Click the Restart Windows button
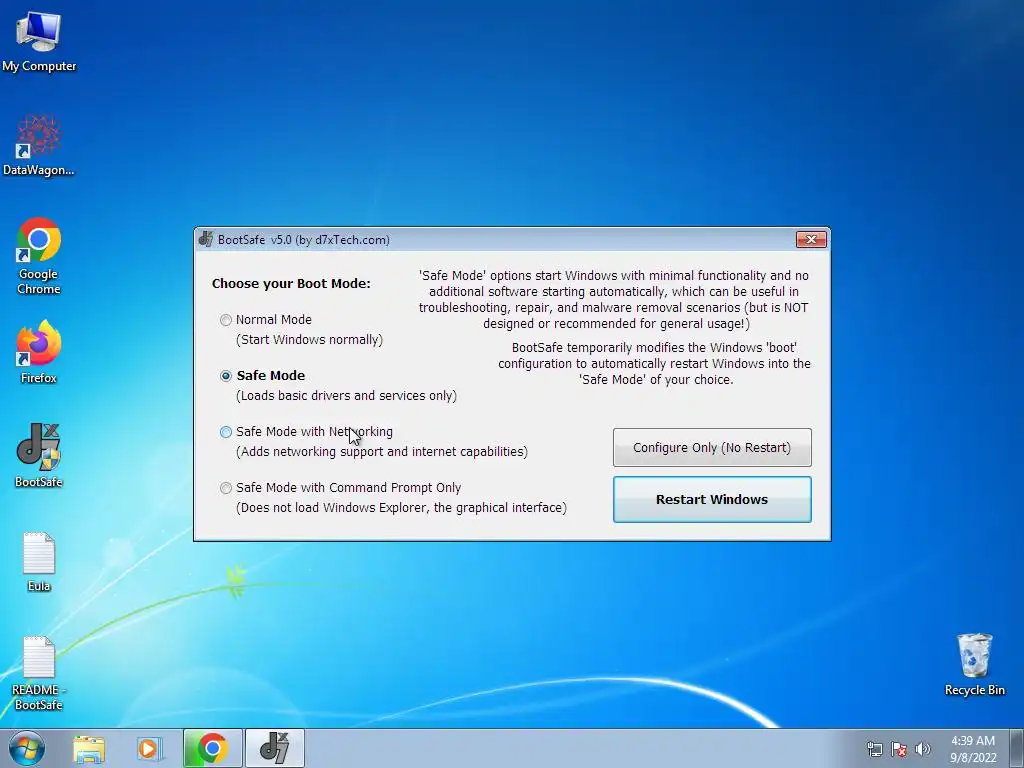Image resolution: width=1024 pixels, height=768 pixels. tap(712, 500)
